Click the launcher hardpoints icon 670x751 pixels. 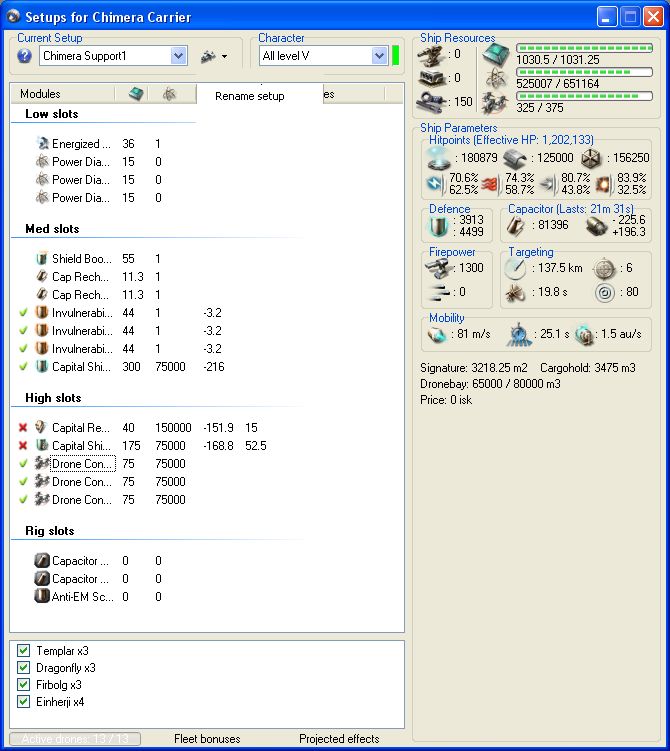coord(432,78)
